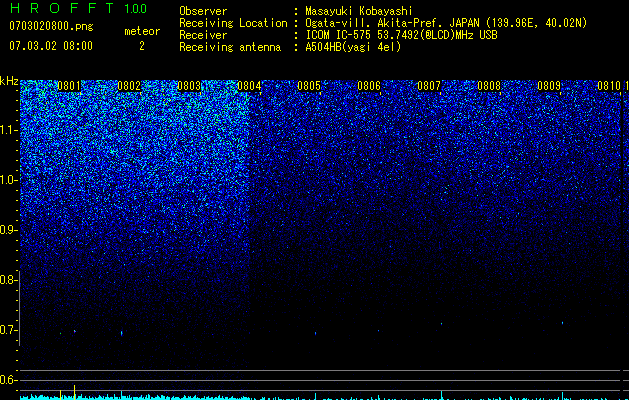Click the 0.6 kHz axis label
The image size is (629, 400).
(x=8, y=380)
